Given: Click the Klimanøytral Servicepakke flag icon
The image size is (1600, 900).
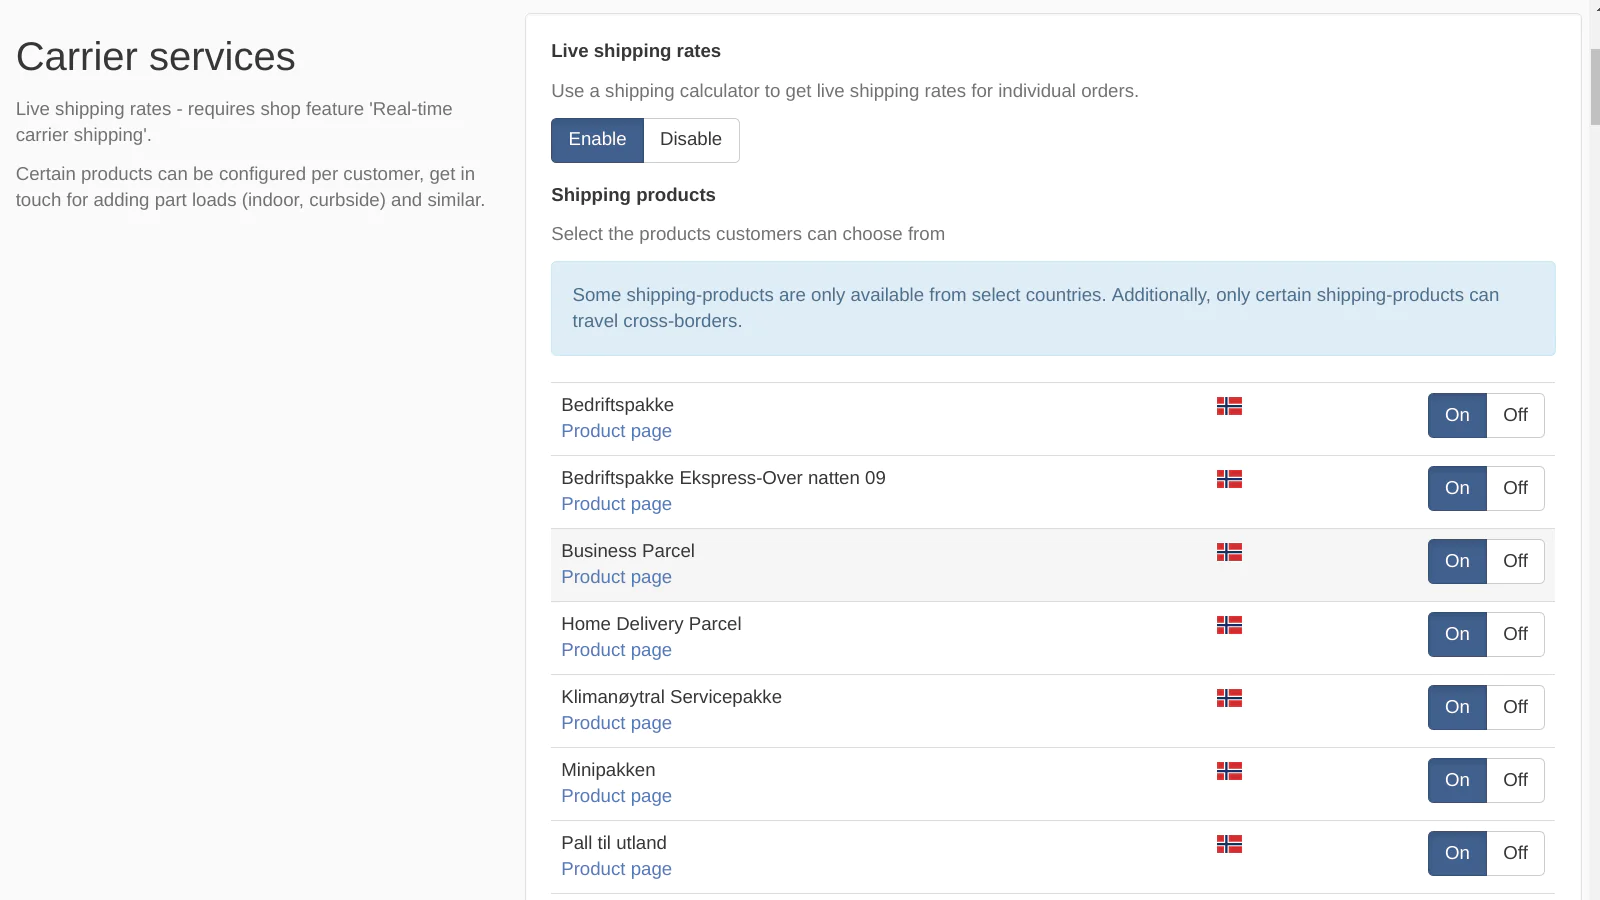Looking at the screenshot, I should [1229, 698].
